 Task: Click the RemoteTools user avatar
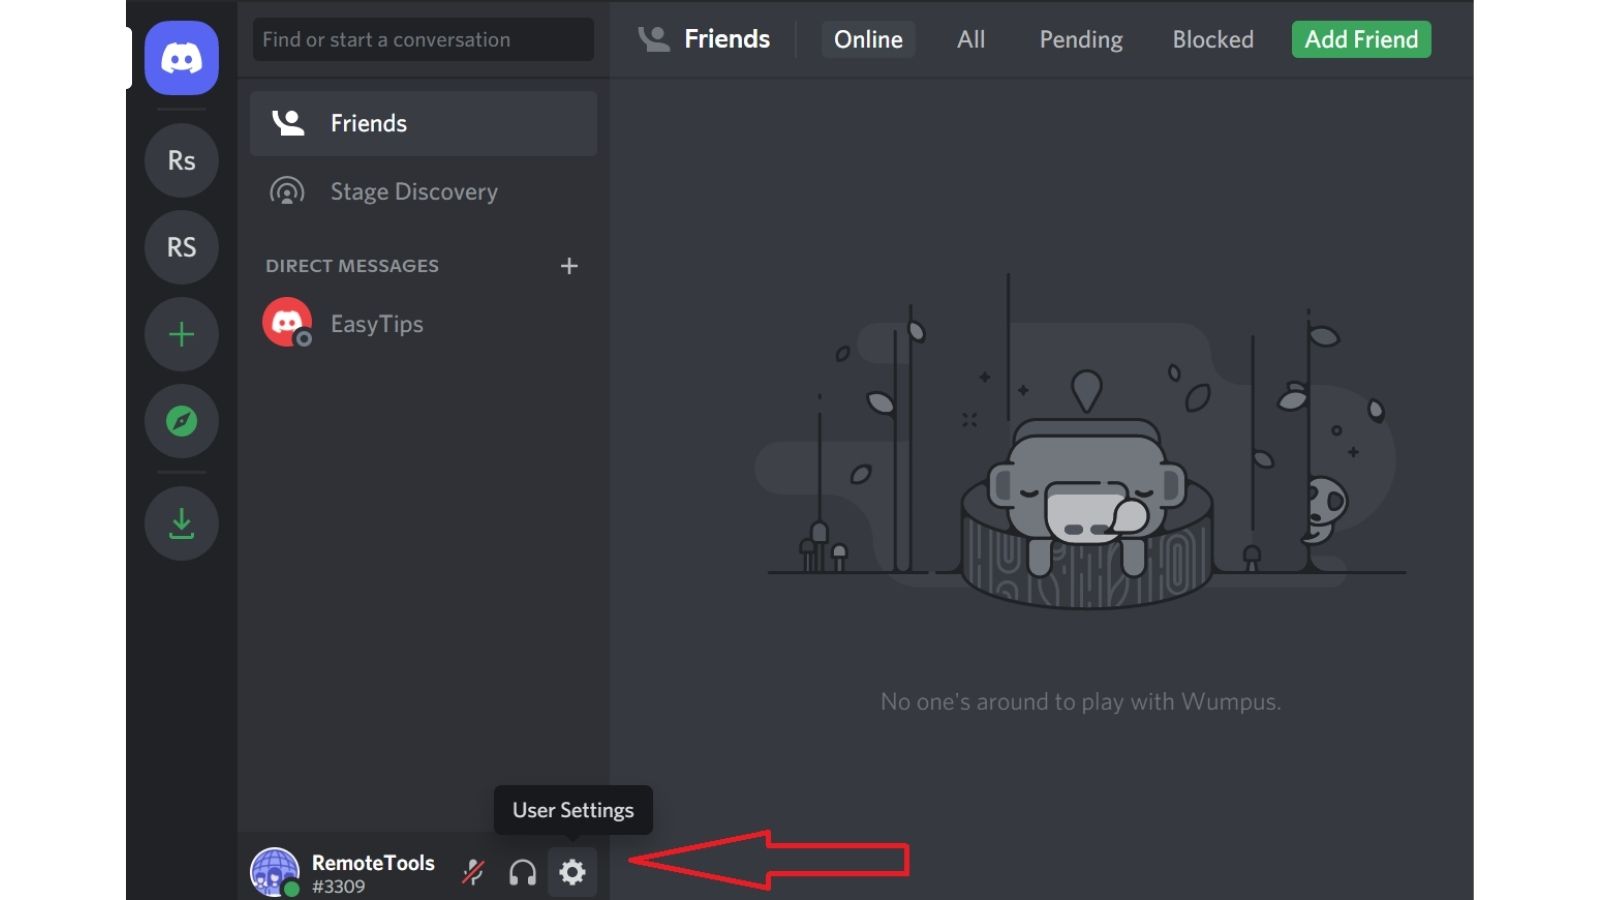275,872
